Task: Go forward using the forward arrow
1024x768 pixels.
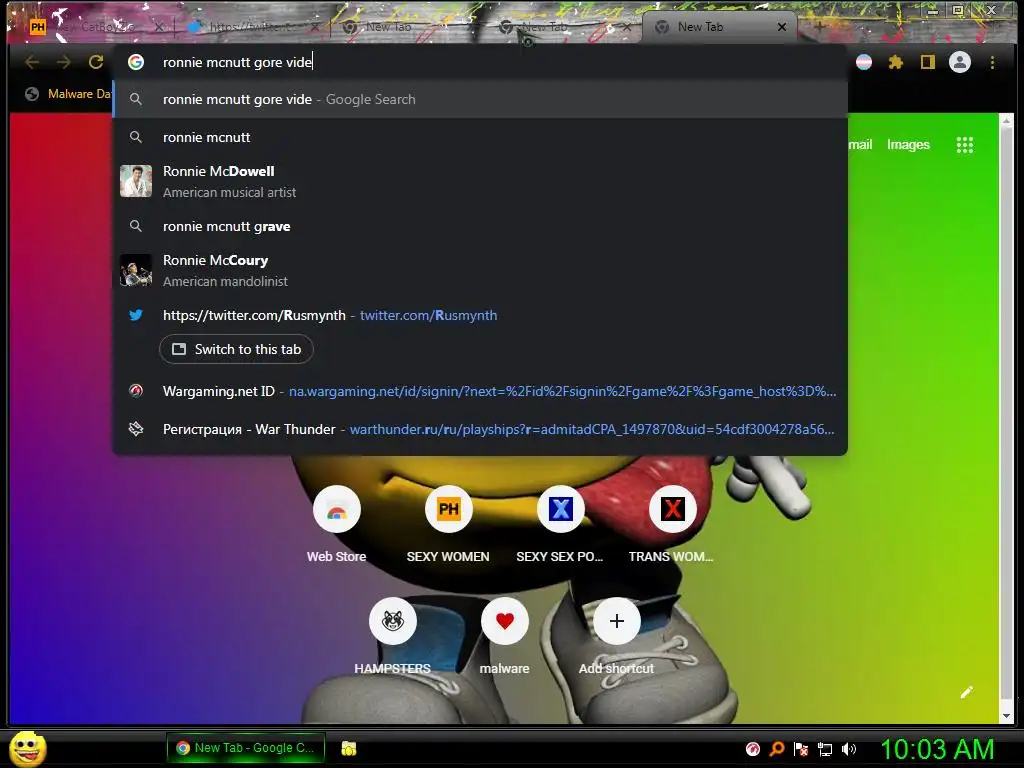Action: click(x=63, y=62)
